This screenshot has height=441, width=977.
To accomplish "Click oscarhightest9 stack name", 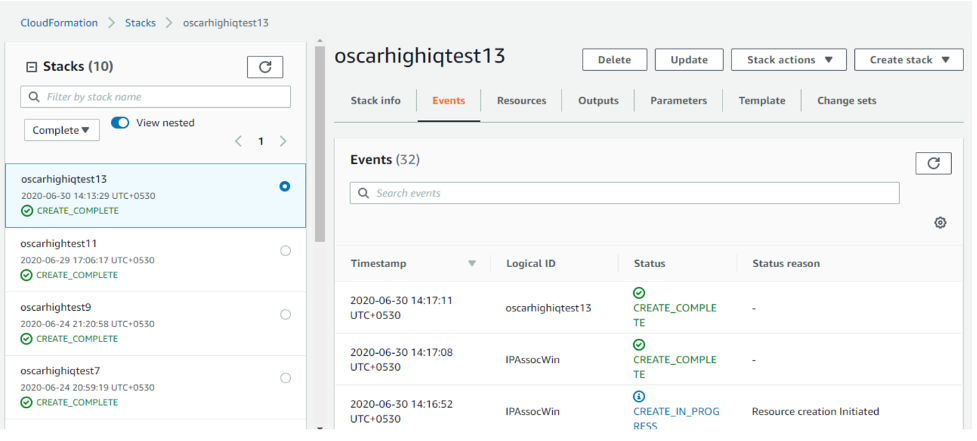I will (x=56, y=307).
